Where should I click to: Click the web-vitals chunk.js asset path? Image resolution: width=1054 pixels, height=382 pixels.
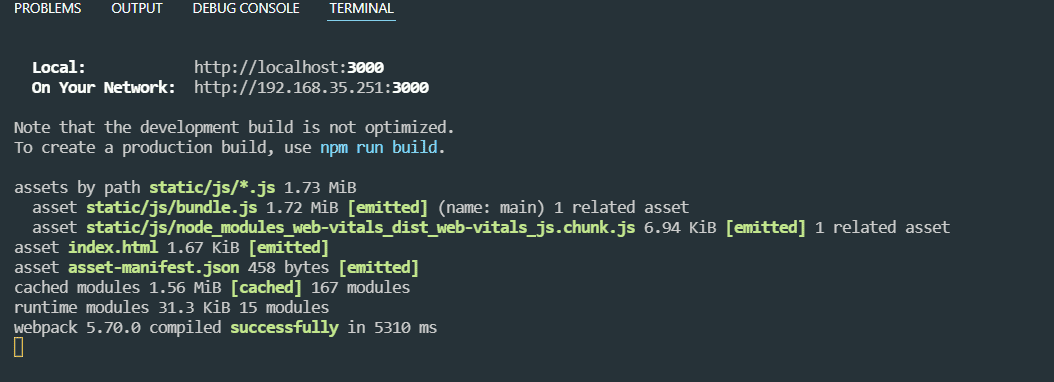click(361, 227)
